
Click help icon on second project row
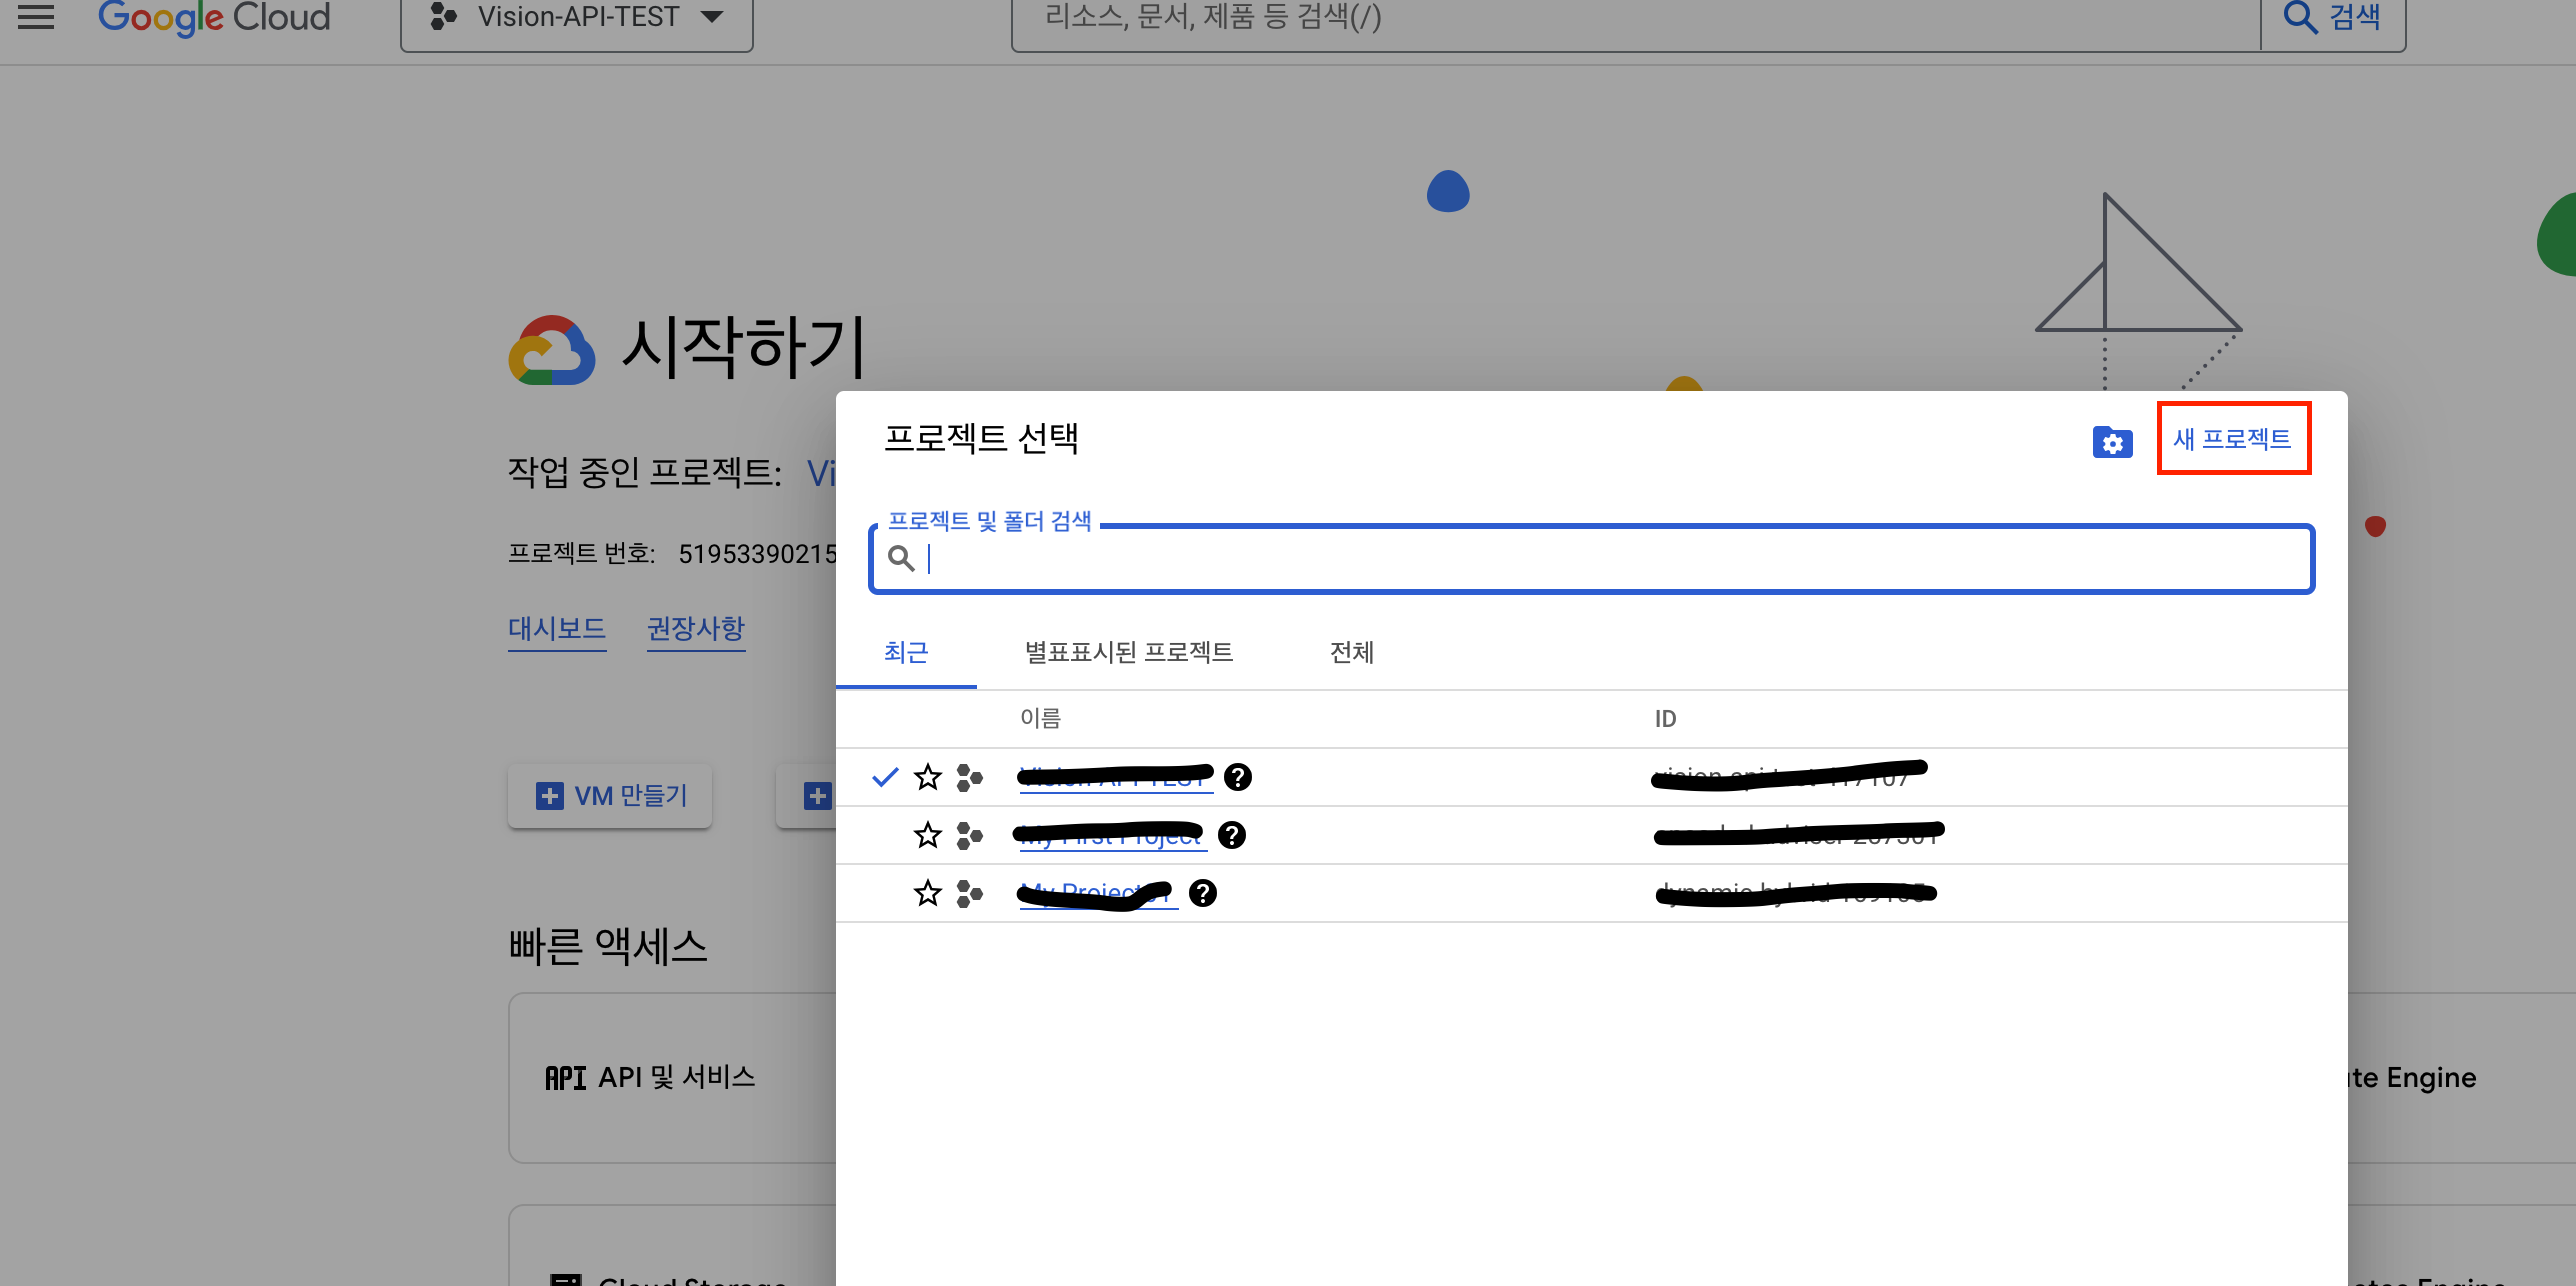coord(1232,835)
